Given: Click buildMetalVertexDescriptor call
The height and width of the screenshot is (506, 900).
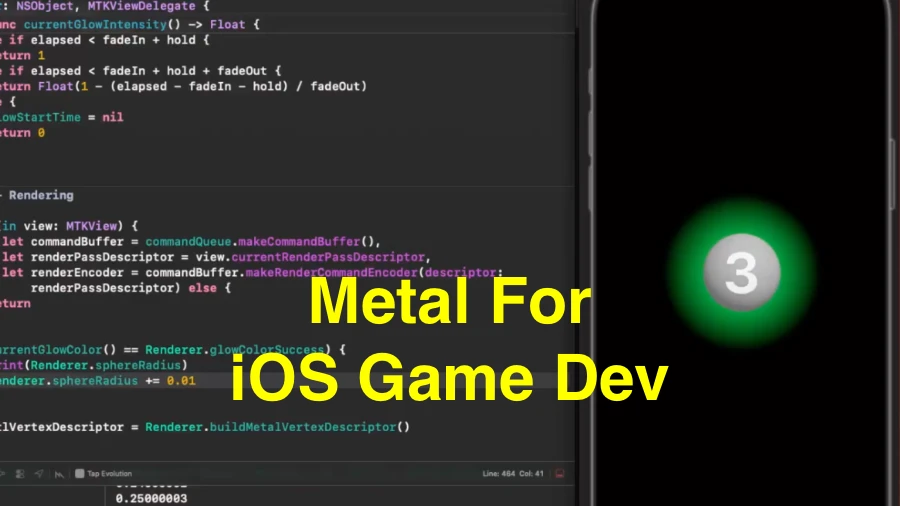Looking at the screenshot, I should coord(303,427).
